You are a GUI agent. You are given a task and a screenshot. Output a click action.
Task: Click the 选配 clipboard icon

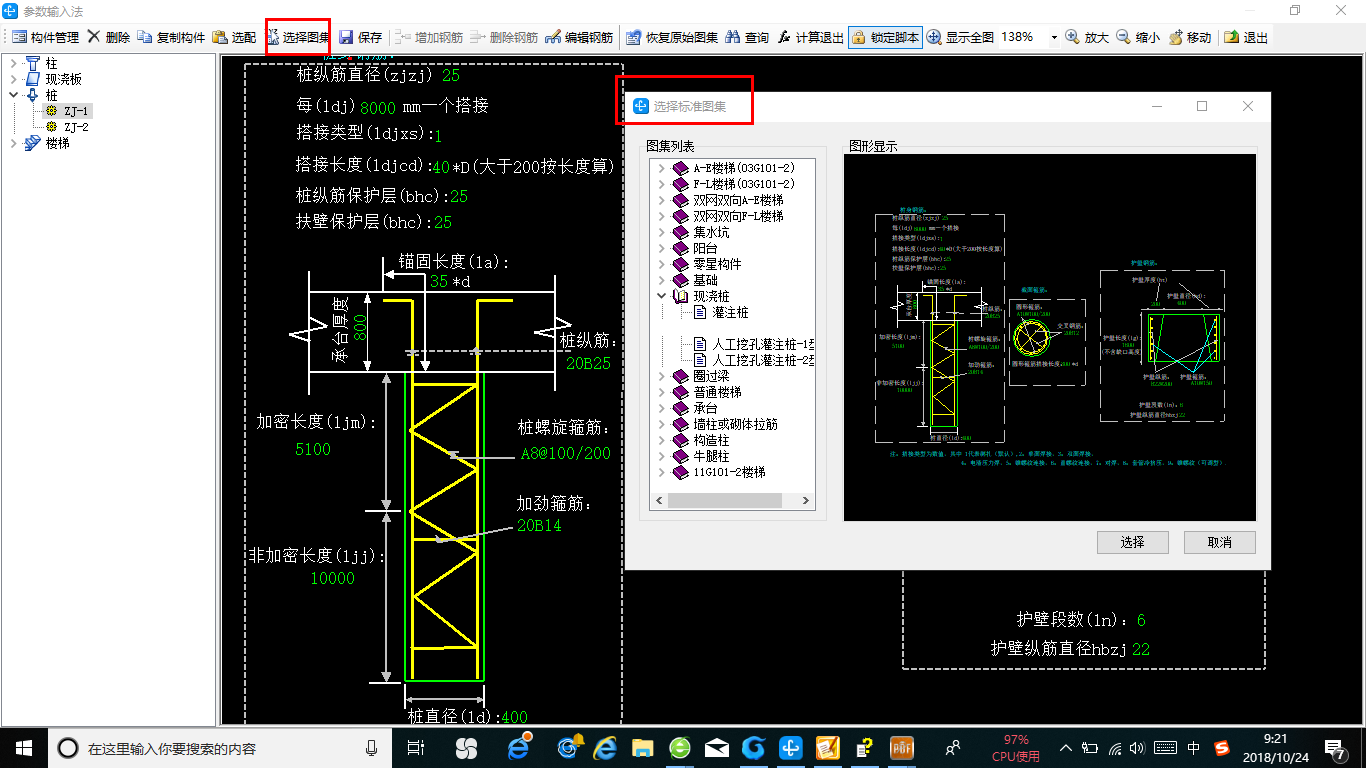coord(220,37)
